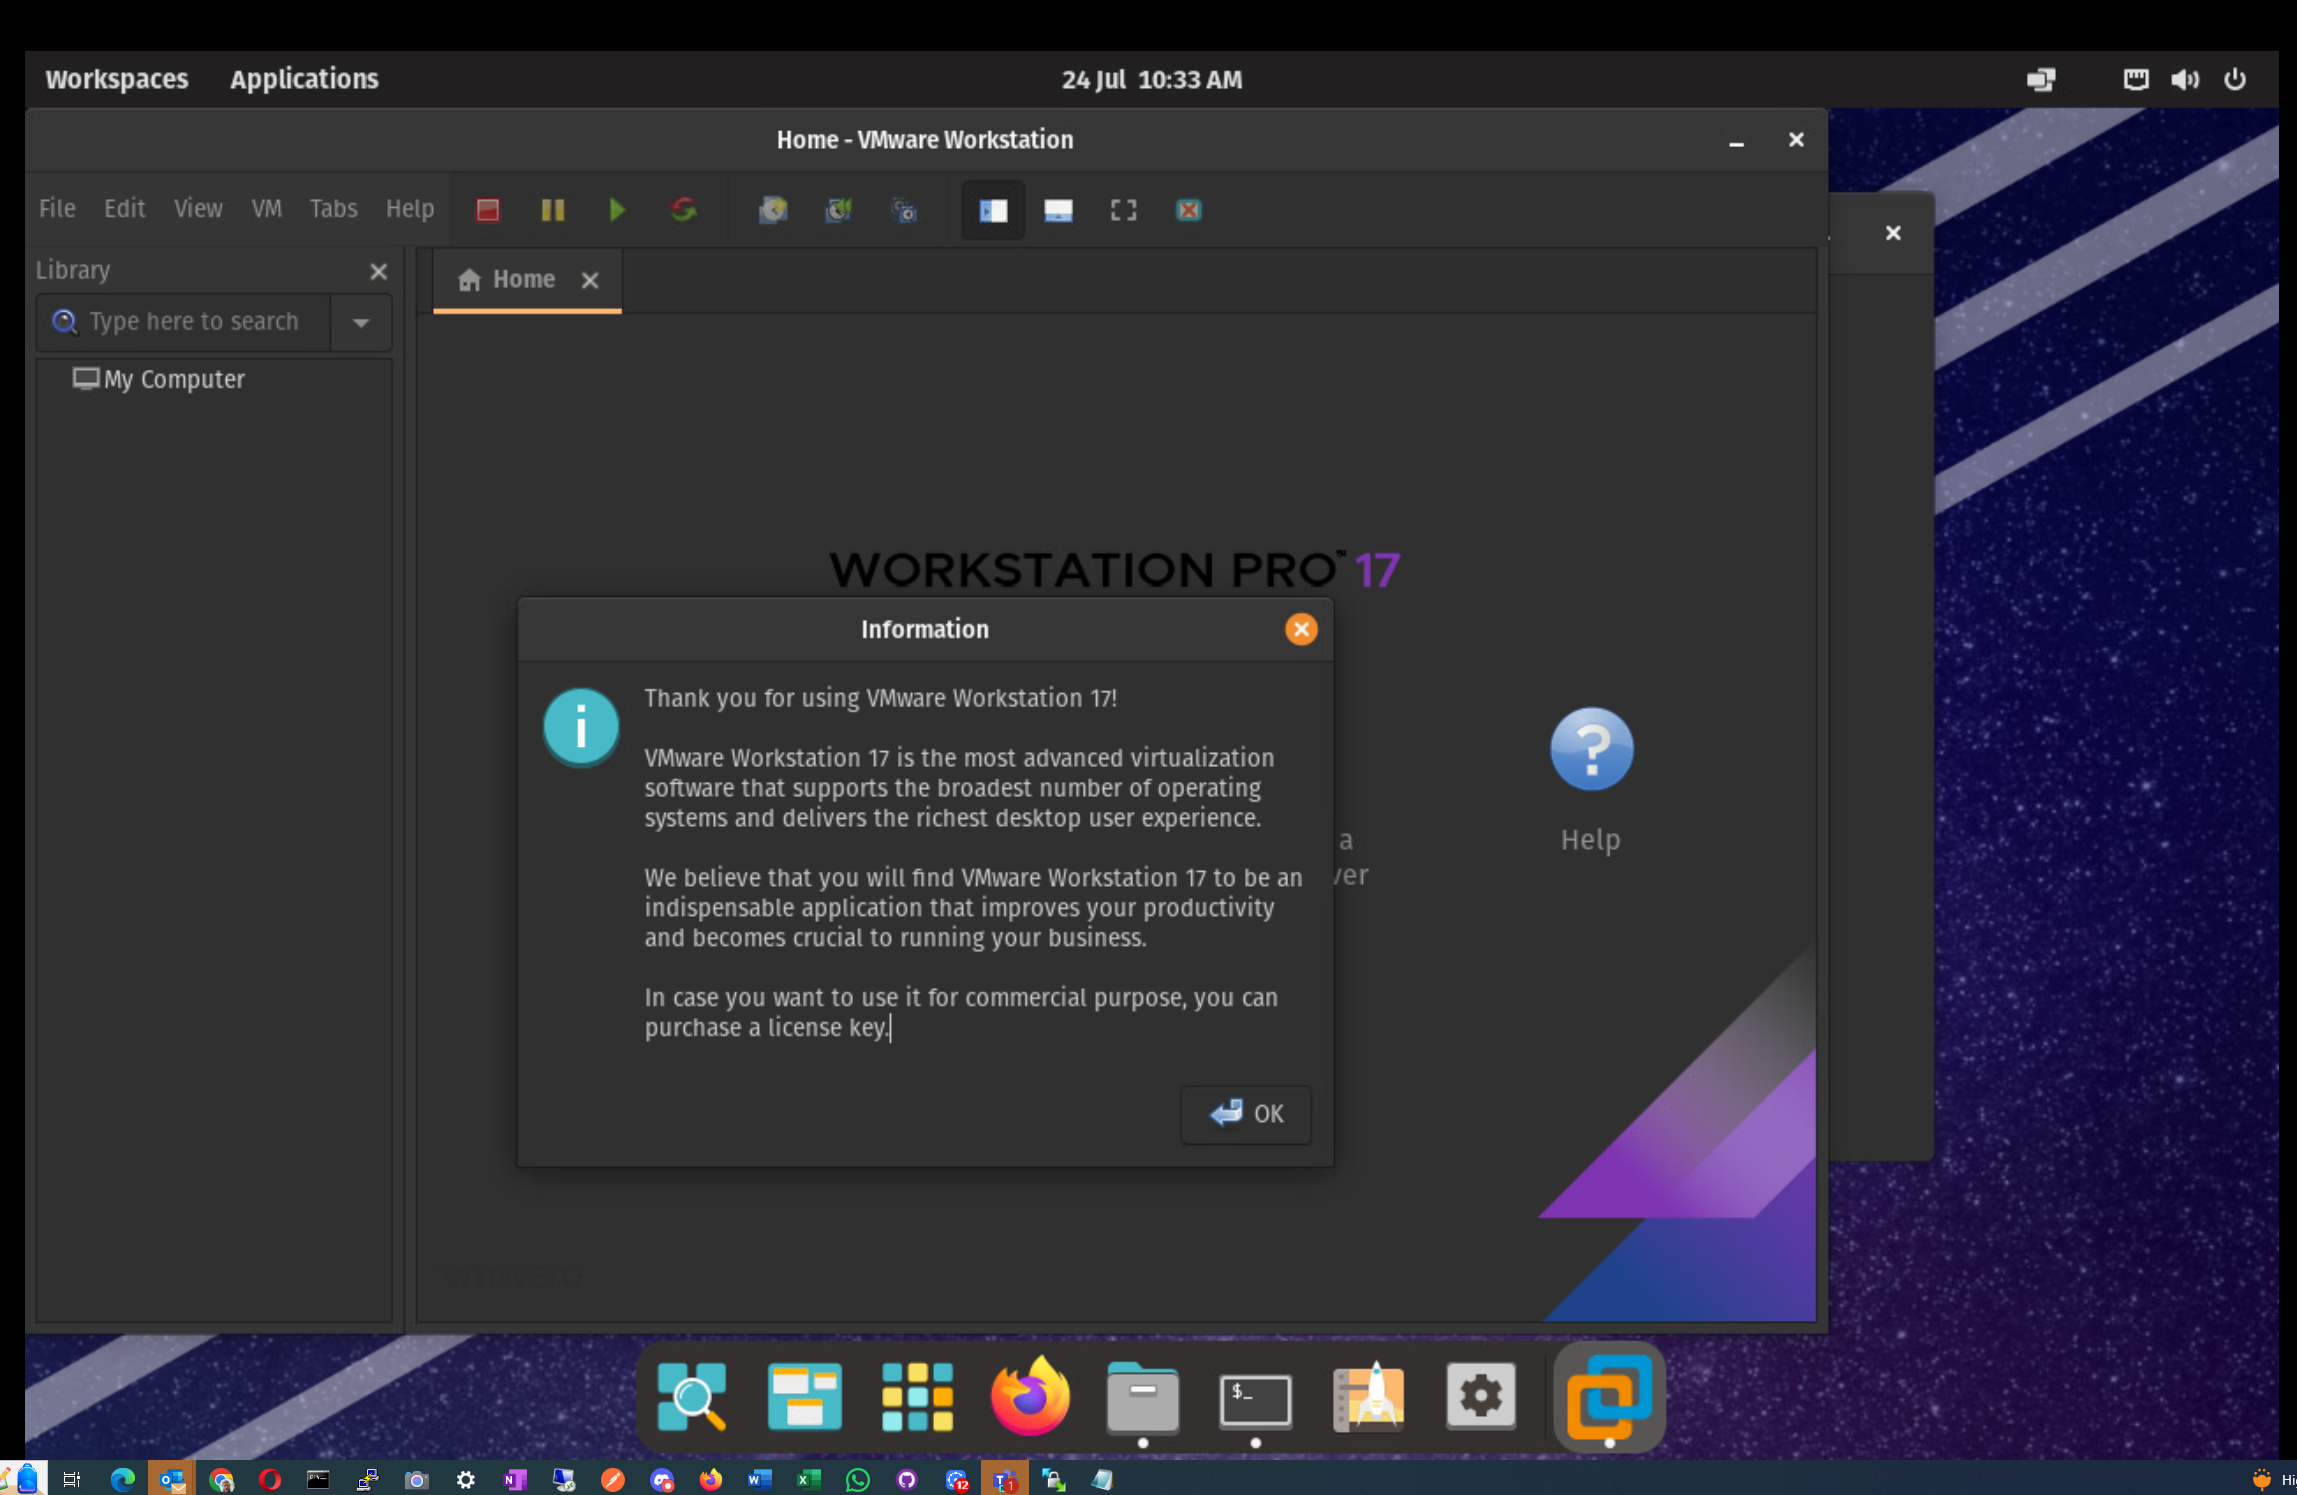
Task: Launch Firefox from the dock
Action: 1029,1396
